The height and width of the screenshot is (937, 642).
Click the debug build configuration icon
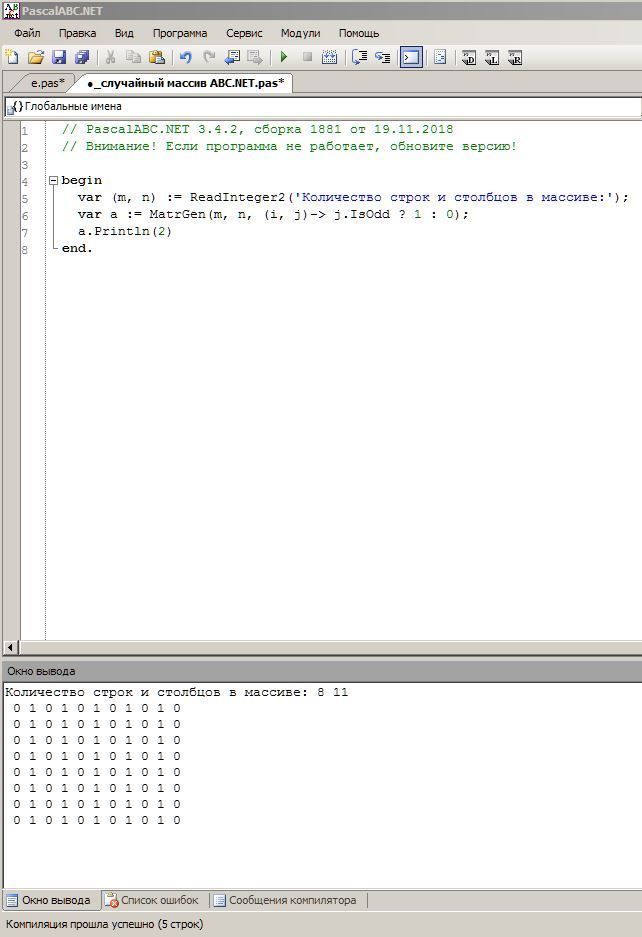(469, 57)
